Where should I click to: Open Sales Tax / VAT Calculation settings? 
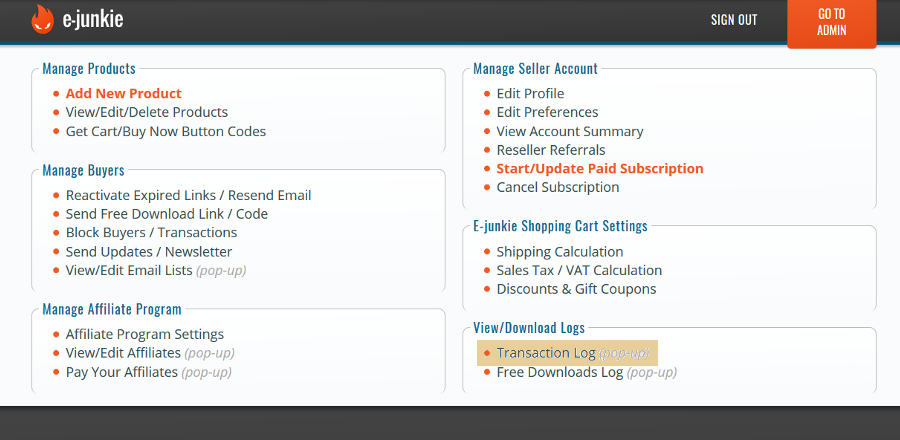579,270
